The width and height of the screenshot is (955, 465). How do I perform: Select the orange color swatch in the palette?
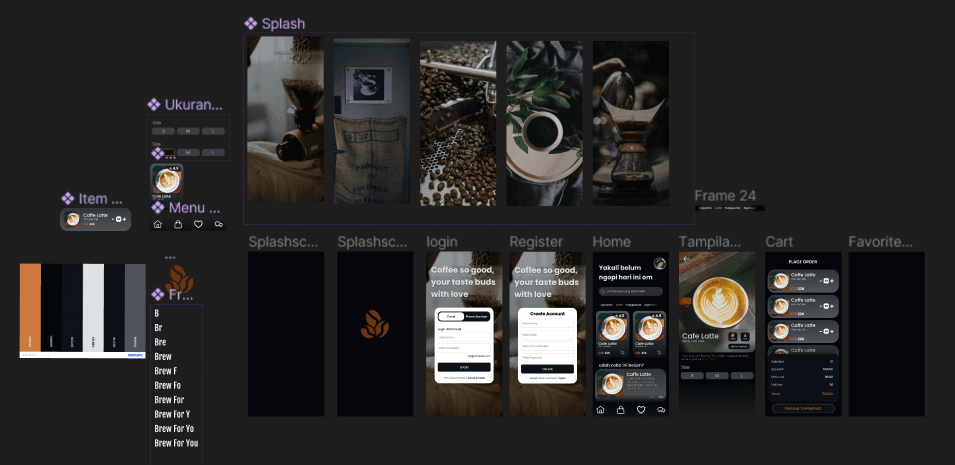pos(30,307)
